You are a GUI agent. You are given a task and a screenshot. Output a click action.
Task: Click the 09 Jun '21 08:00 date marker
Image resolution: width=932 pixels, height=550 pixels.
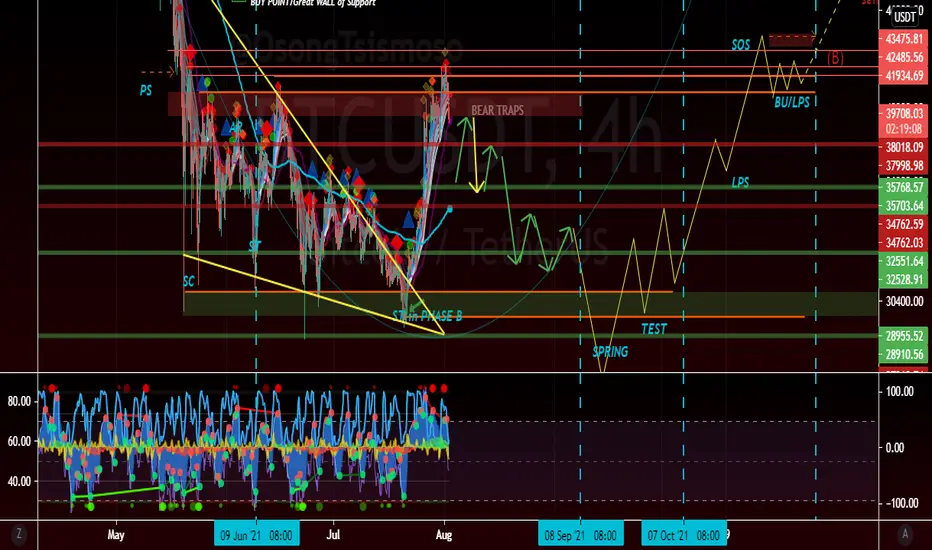256,535
